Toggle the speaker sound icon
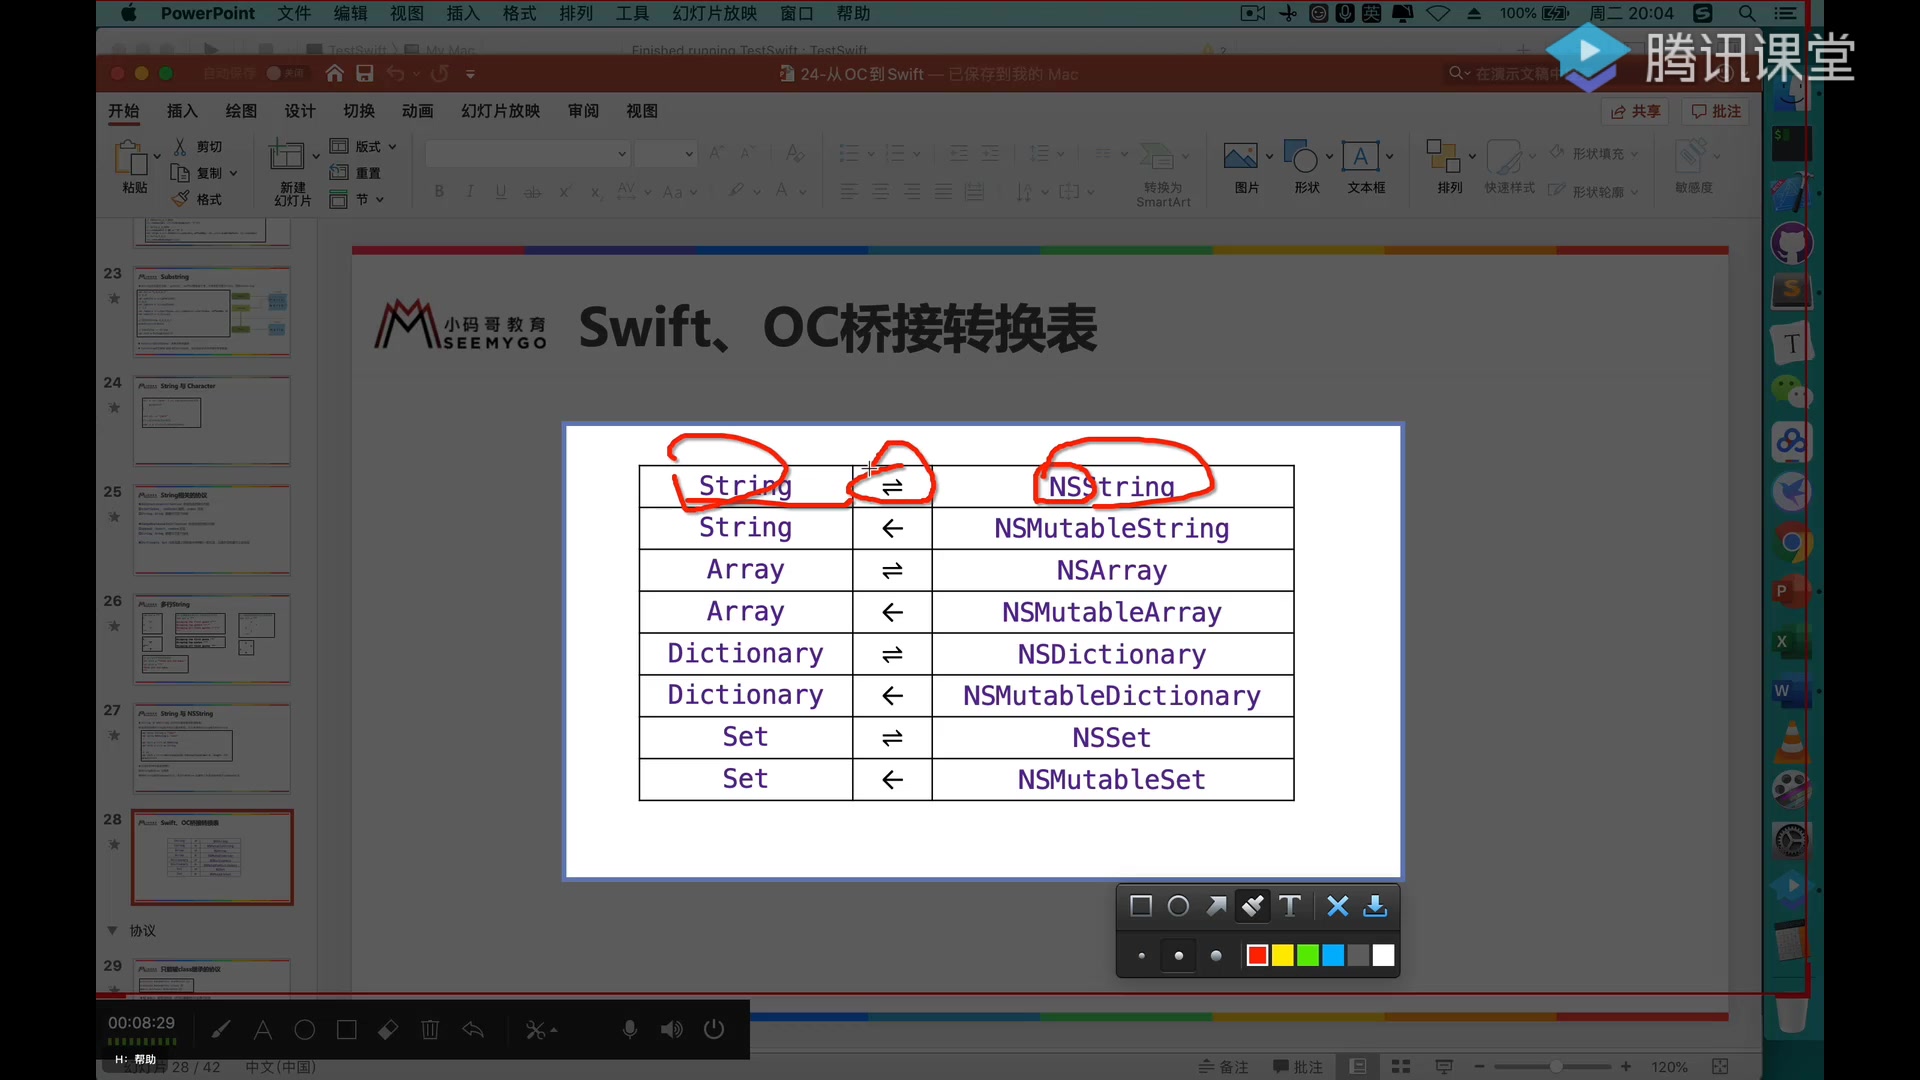 pos(671,1029)
